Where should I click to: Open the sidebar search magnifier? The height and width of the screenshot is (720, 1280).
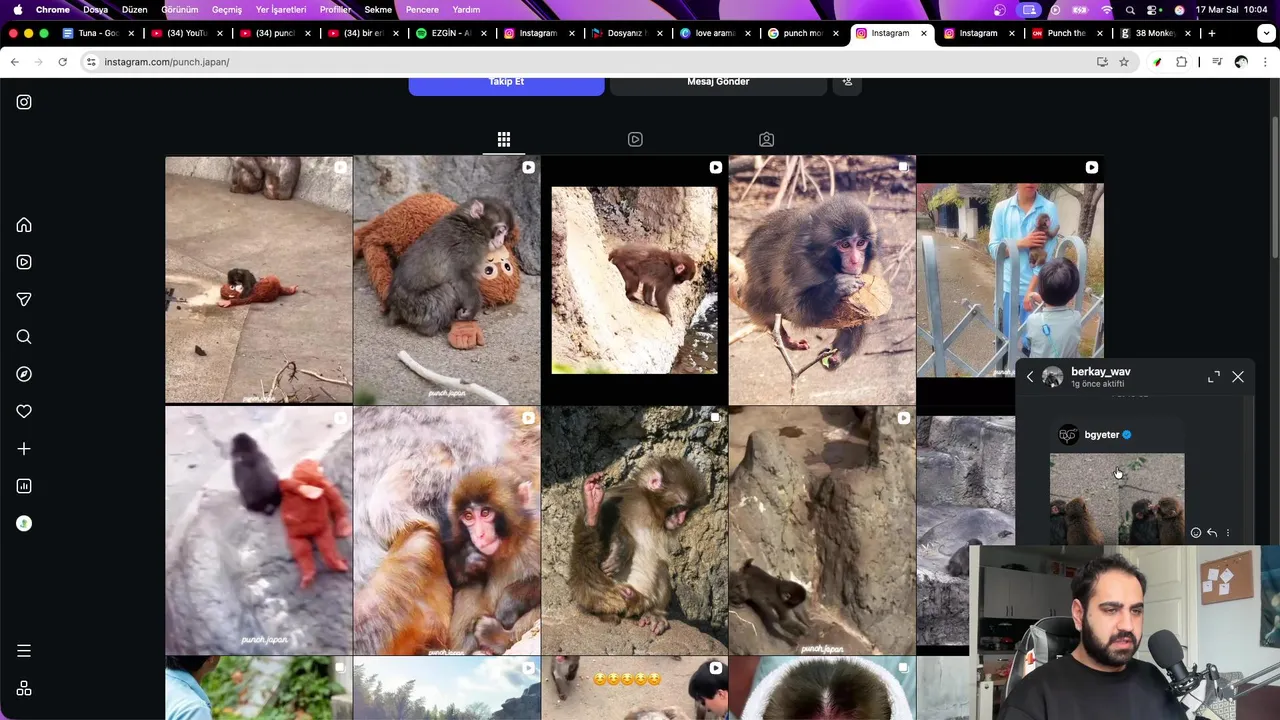click(24, 337)
